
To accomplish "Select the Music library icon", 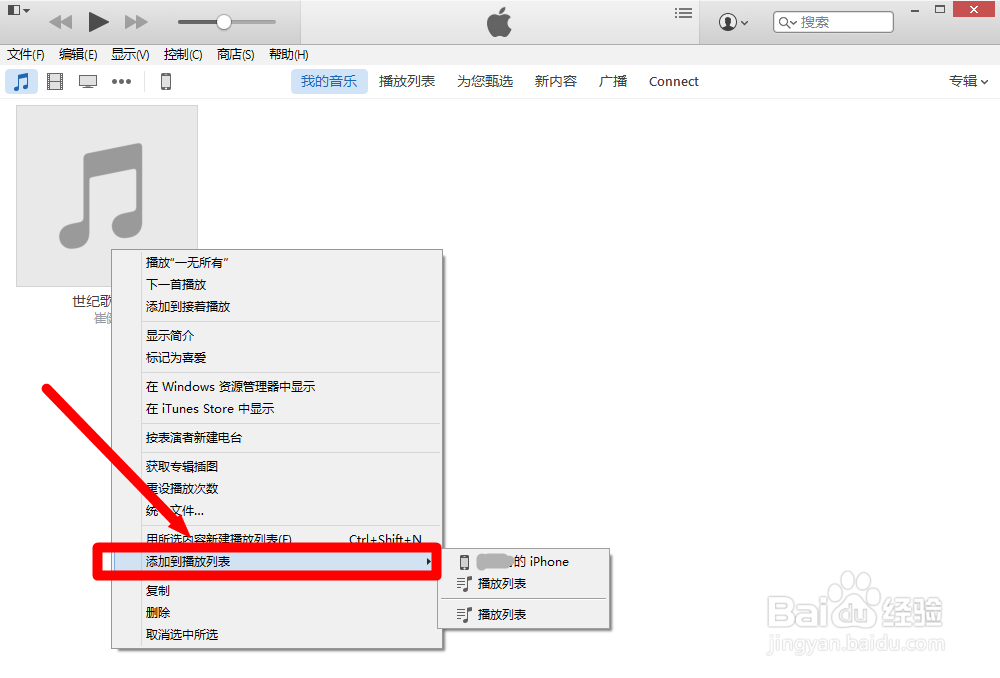I will (21, 81).
